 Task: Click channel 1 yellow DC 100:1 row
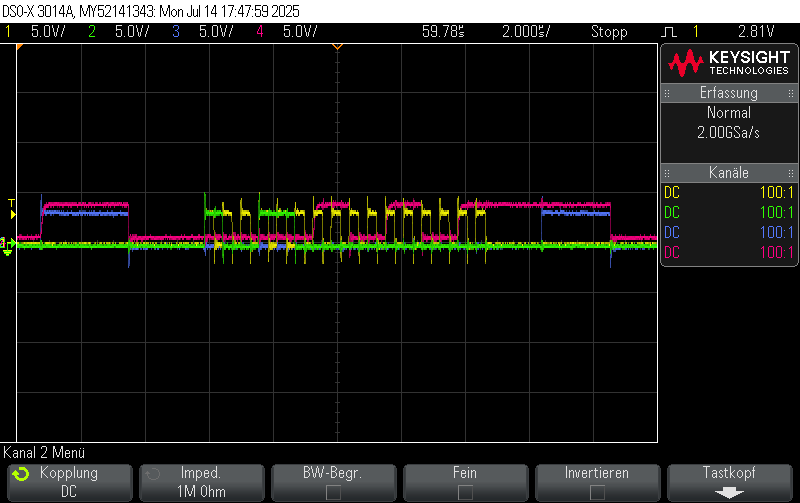click(x=729, y=192)
